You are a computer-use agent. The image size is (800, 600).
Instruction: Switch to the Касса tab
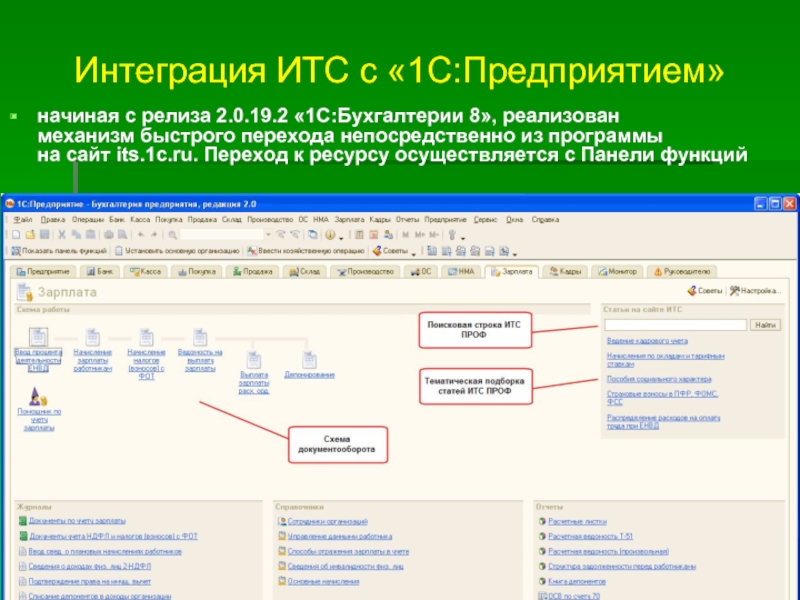(x=145, y=271)
